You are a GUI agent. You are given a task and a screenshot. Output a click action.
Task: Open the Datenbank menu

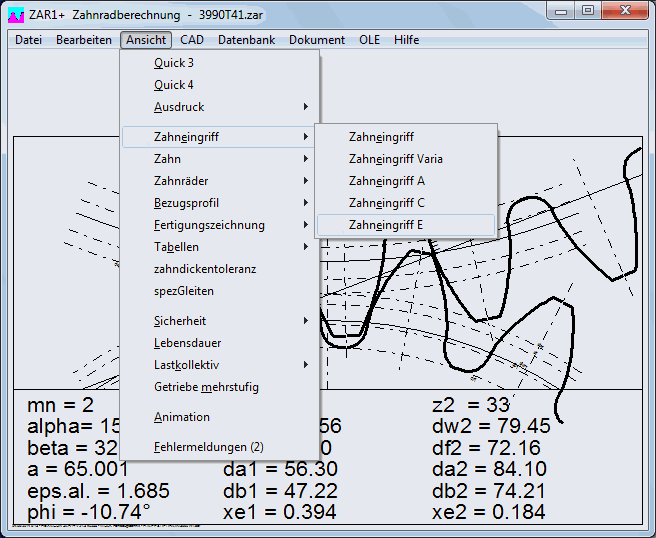coord(248,40)
